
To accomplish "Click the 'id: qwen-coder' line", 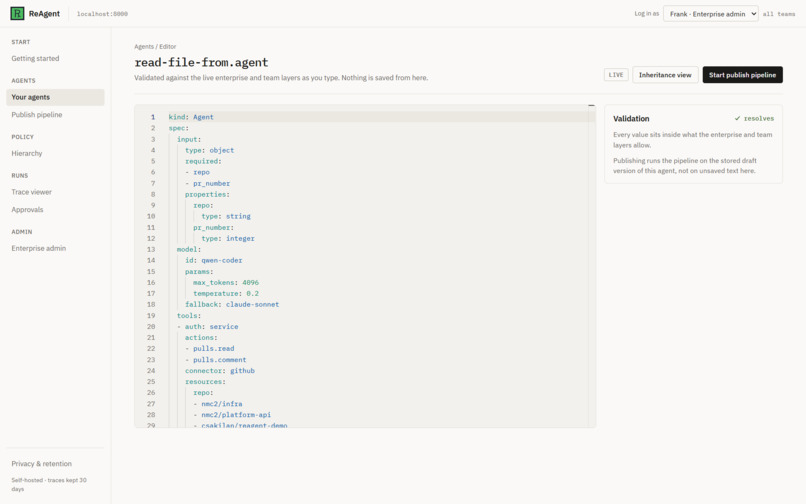I will 214,260.
